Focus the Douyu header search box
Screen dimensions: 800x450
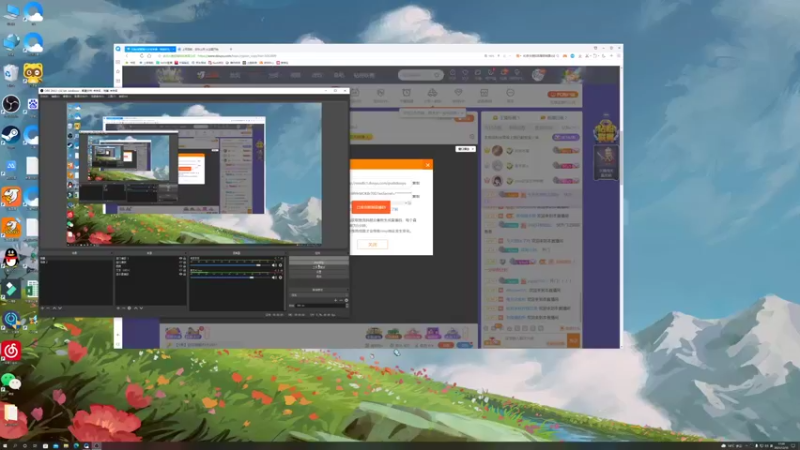coord(420,75)
